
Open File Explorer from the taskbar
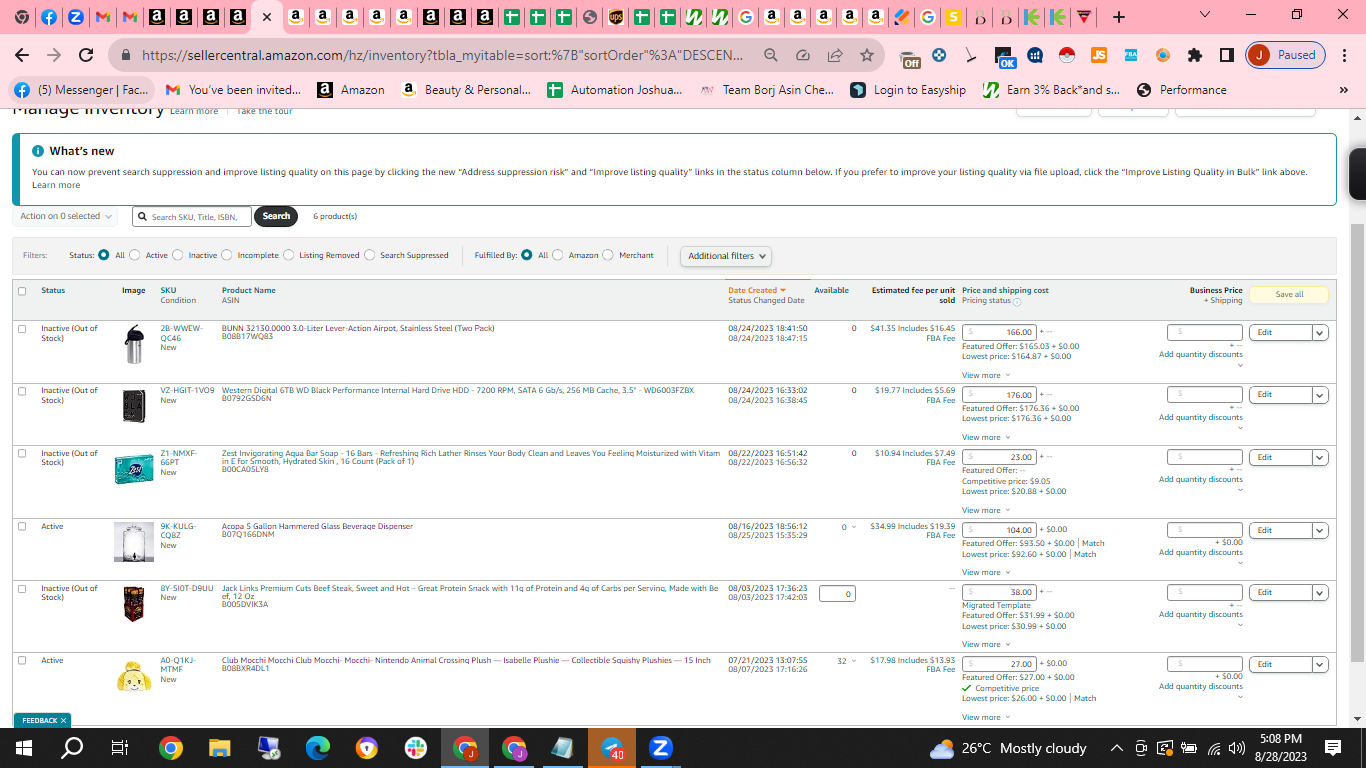(x=220, y=748)
